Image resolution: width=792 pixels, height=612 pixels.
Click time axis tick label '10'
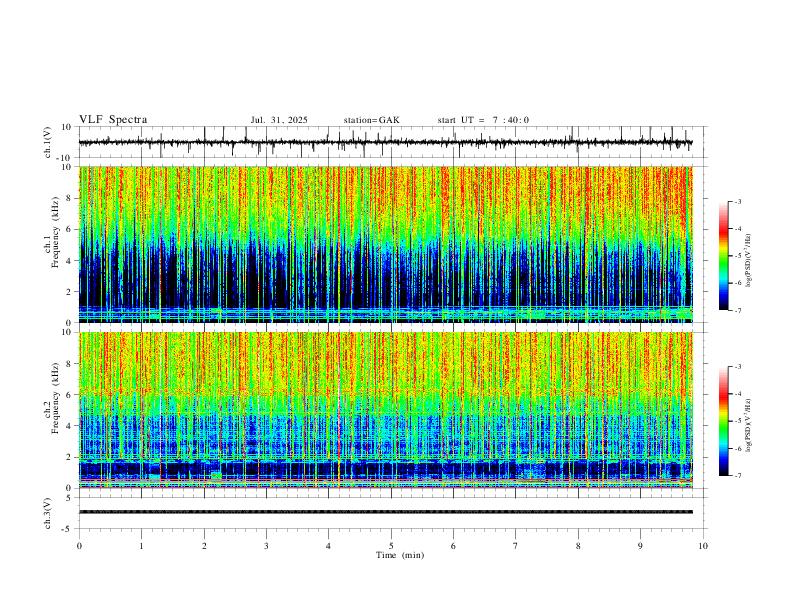pos(703,546)
